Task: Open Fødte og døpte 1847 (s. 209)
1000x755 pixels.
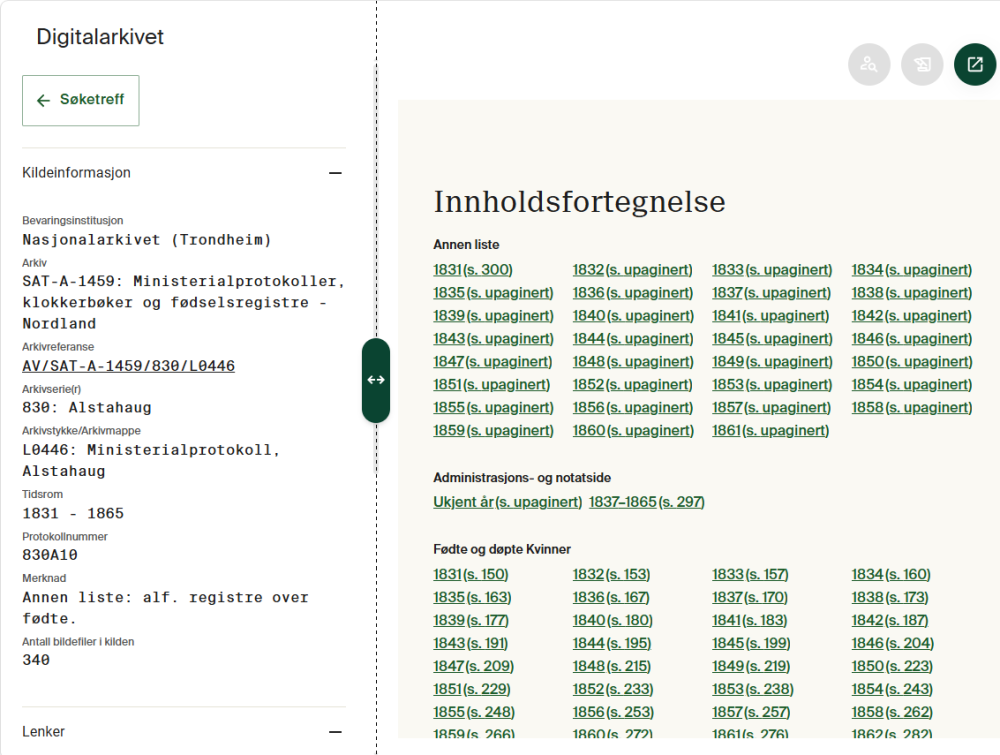Action: click(x=473, y=666)
